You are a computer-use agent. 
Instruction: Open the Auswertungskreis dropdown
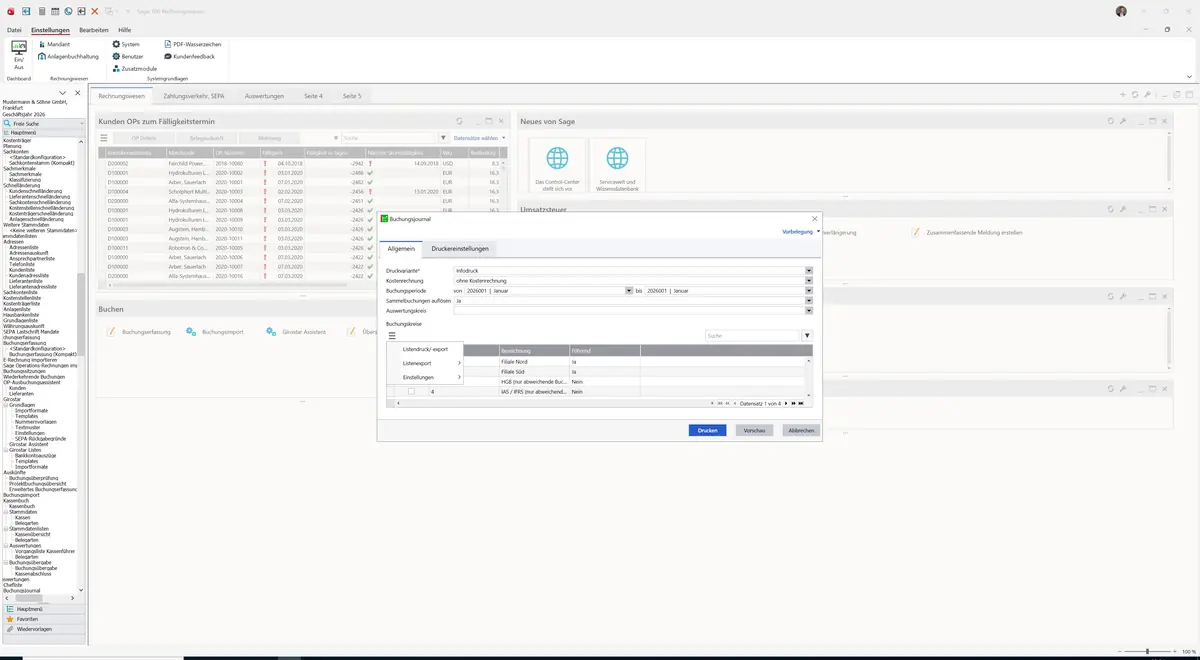[x=808, y=310]
